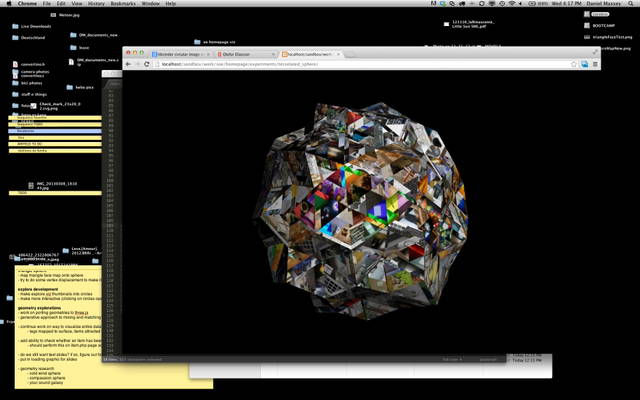
Task: Click the blue highlighted collapsed sticky note bar
Action: (55, 131)
